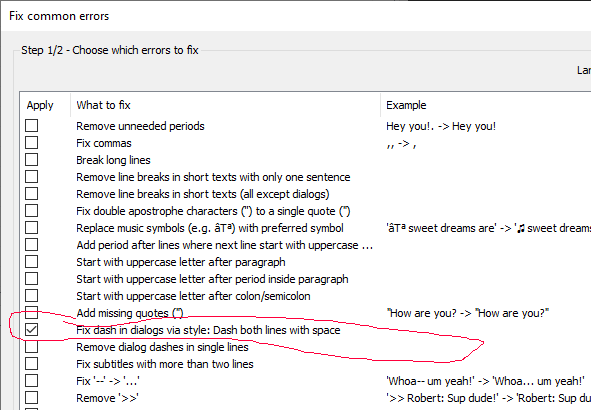Select the 'Fix commas' row text

point(104,143)
